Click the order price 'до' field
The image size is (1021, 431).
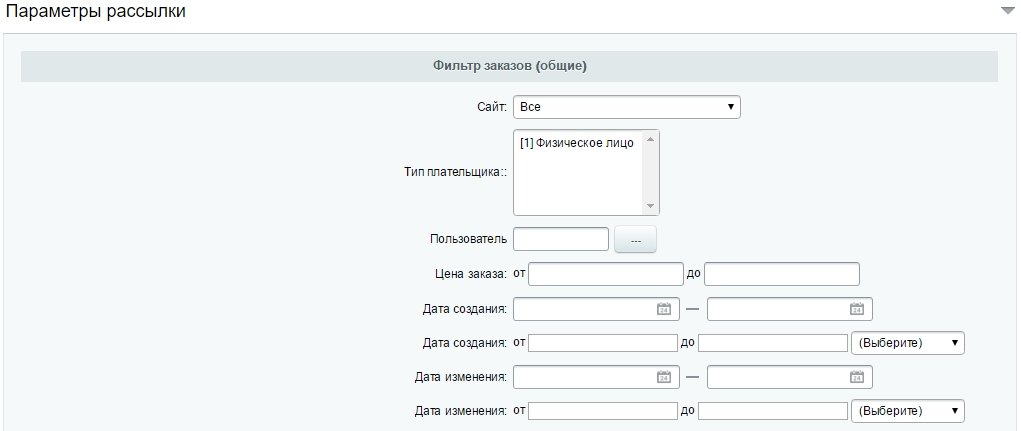coord(781,274)
